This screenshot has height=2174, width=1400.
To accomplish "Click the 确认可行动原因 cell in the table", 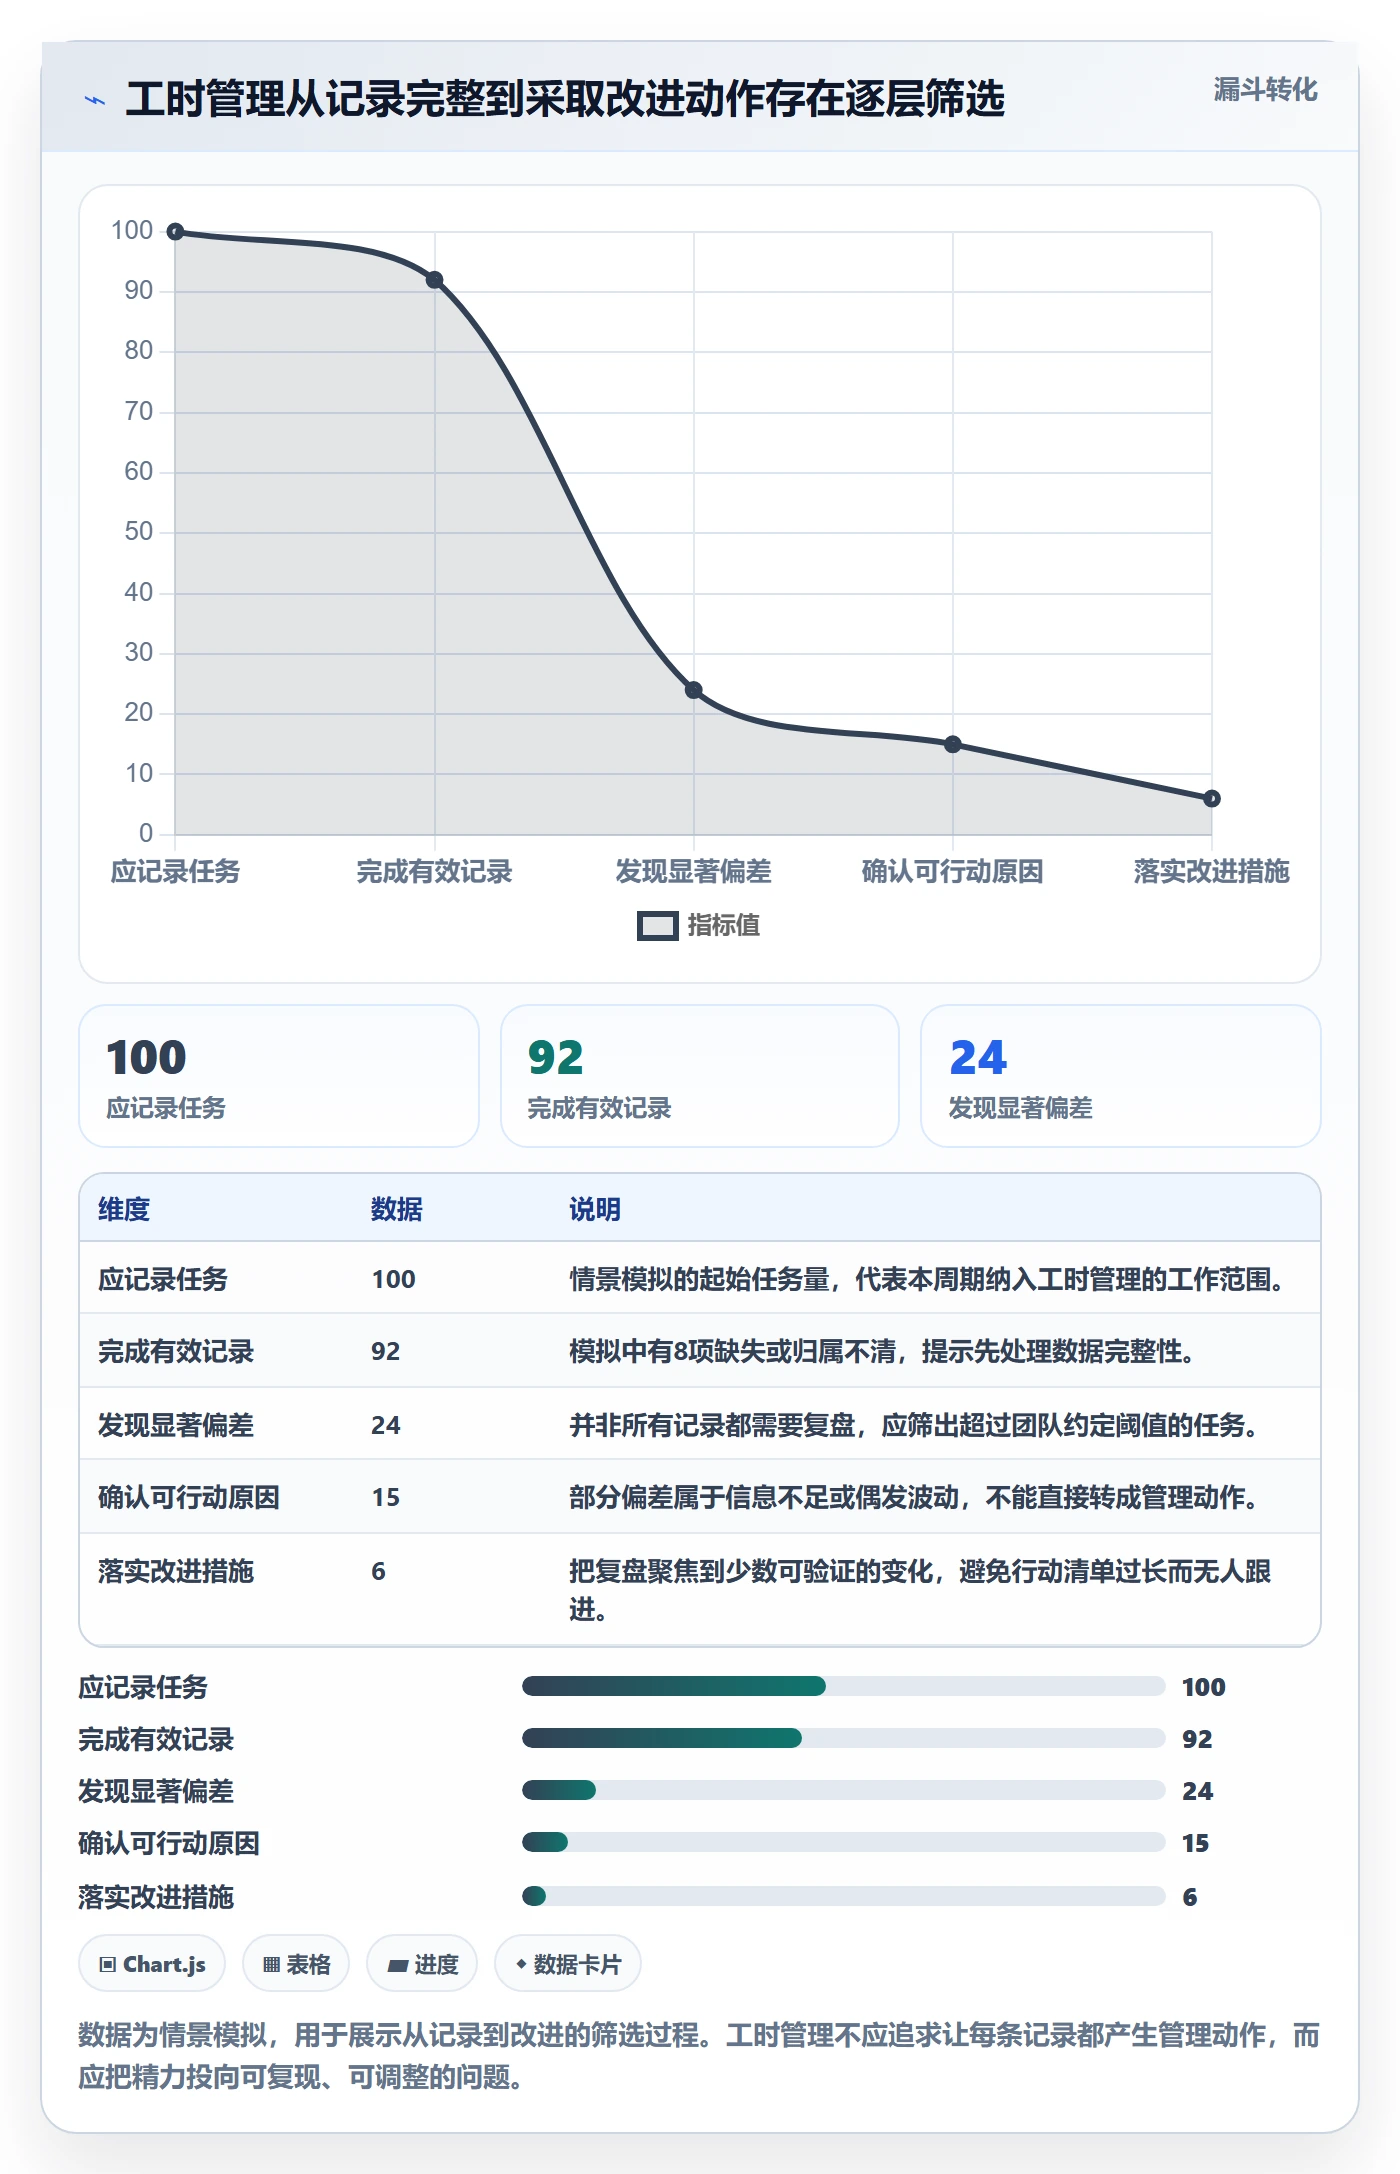I will (x=189, y=1497).
